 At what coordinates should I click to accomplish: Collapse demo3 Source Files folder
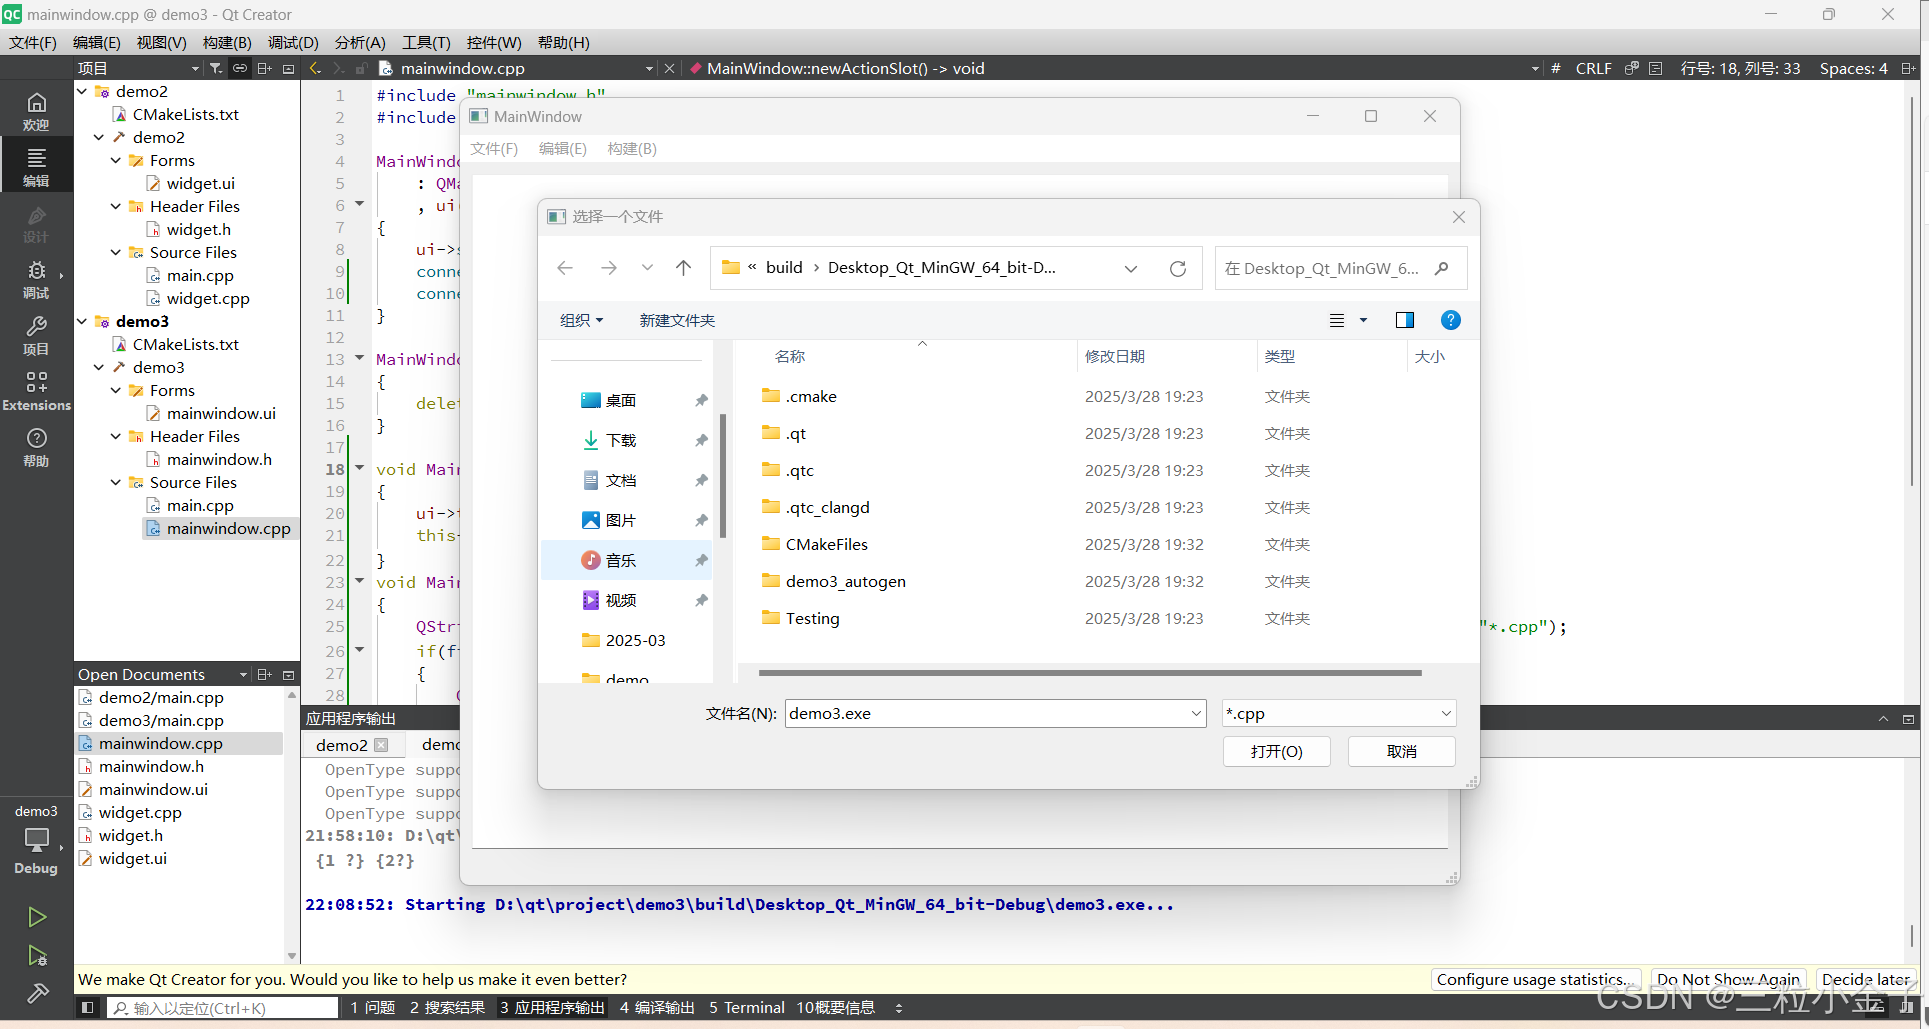(x=116, y=482)
